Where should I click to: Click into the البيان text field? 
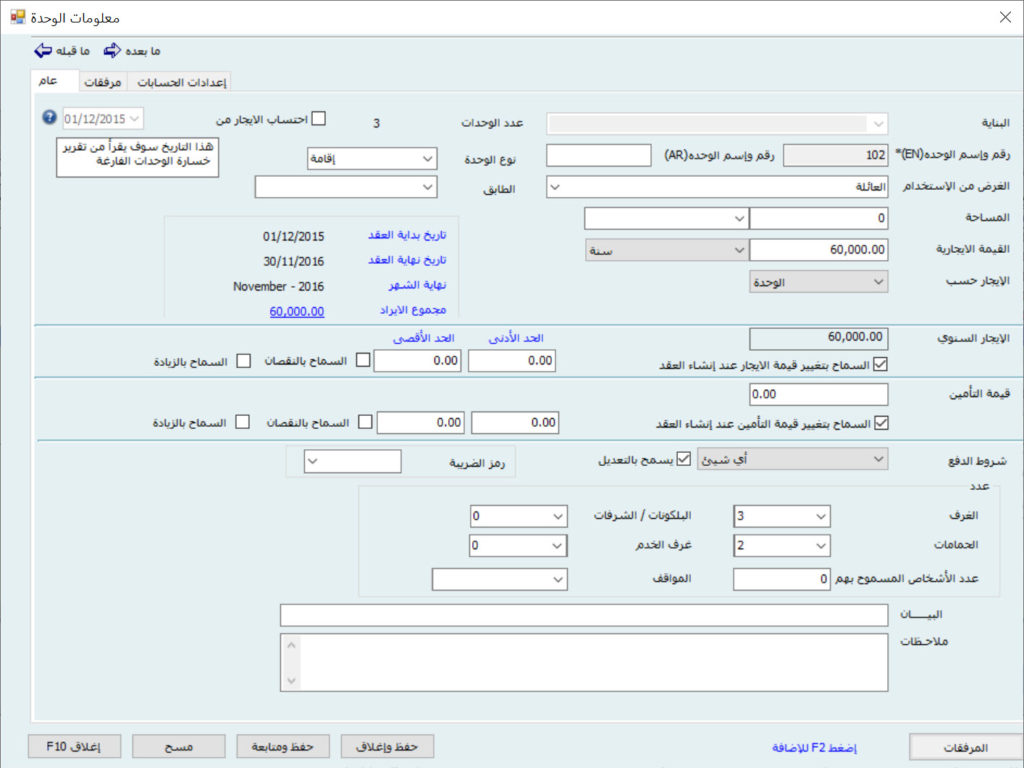click(x=584, y=614)
